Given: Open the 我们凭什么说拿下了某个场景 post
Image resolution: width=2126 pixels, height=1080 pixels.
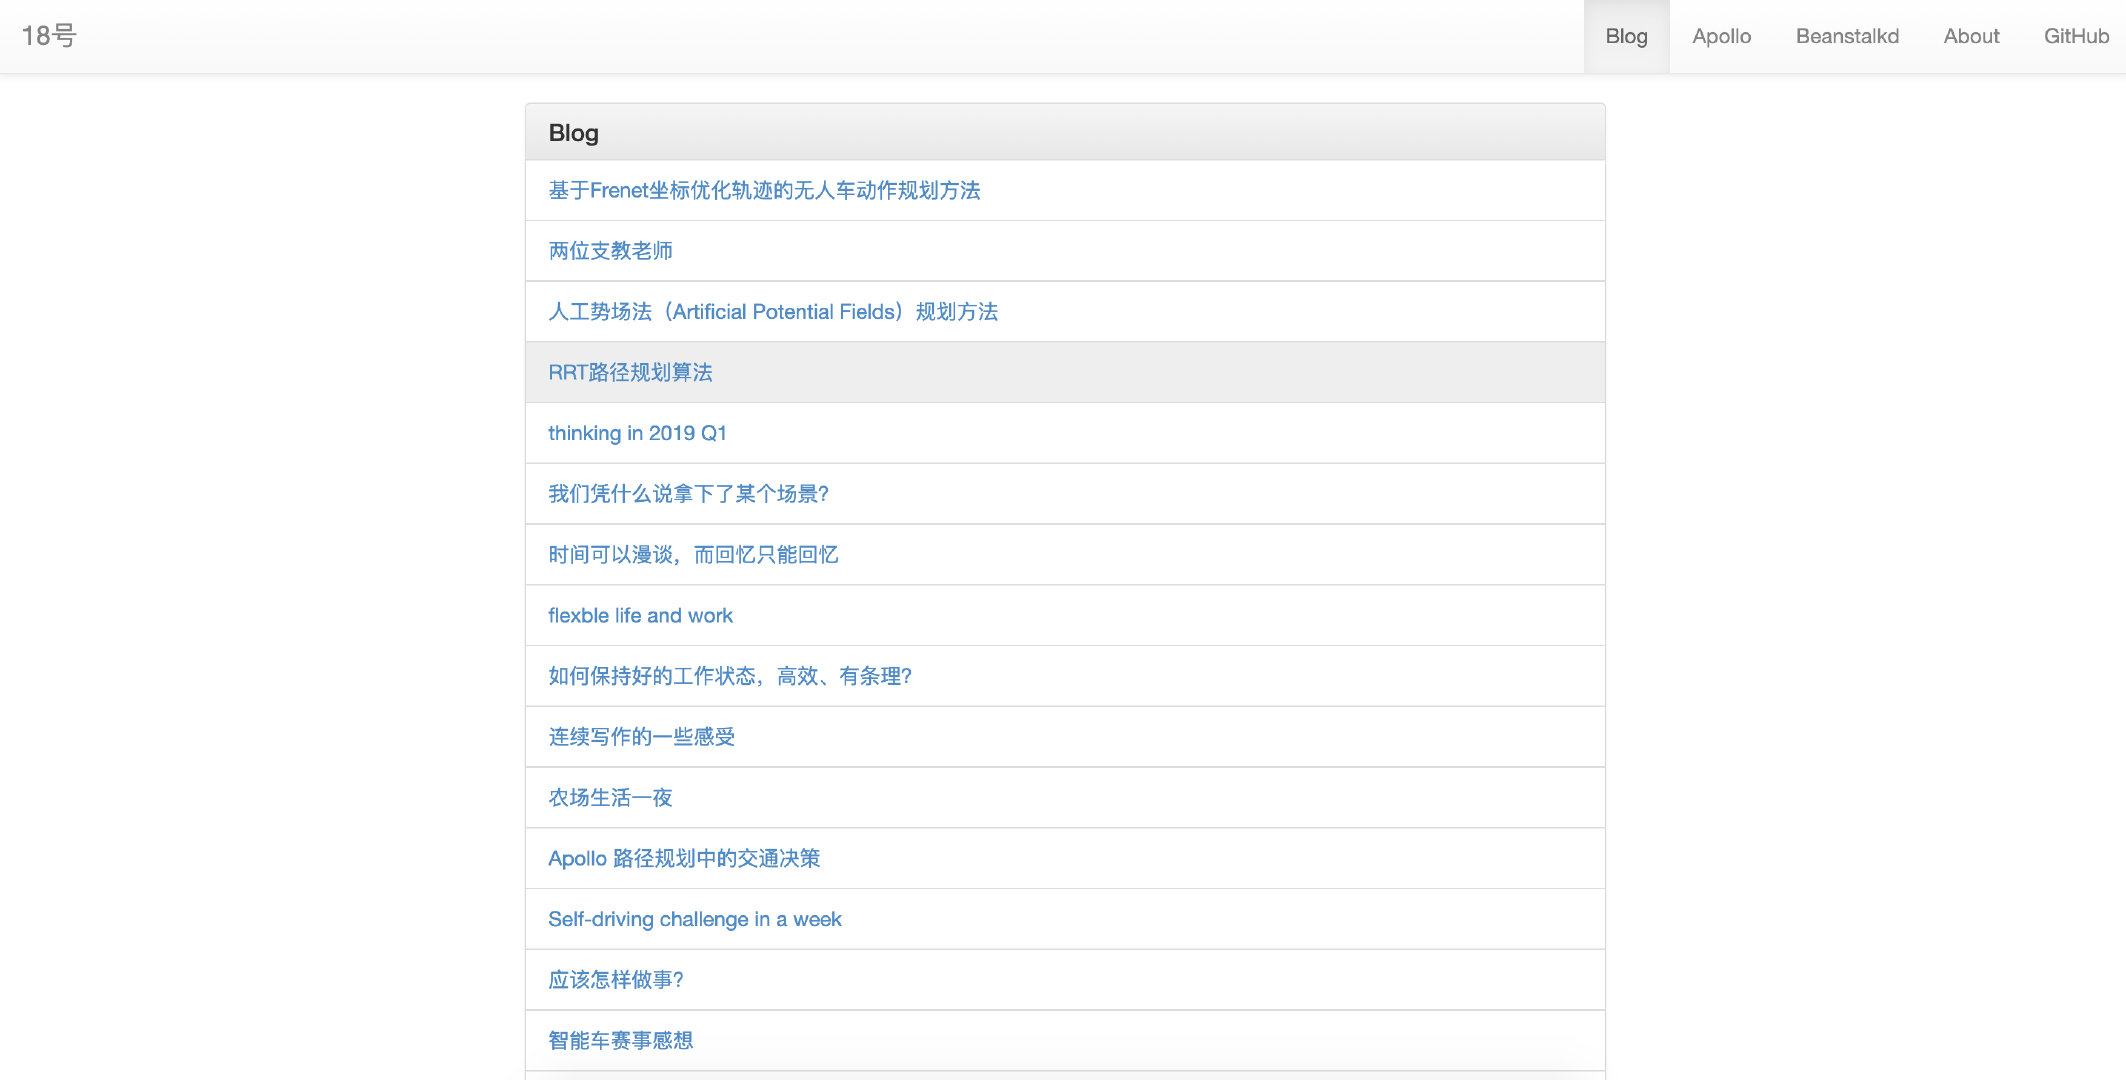Looking at the screenshot, I should point(688,494).
